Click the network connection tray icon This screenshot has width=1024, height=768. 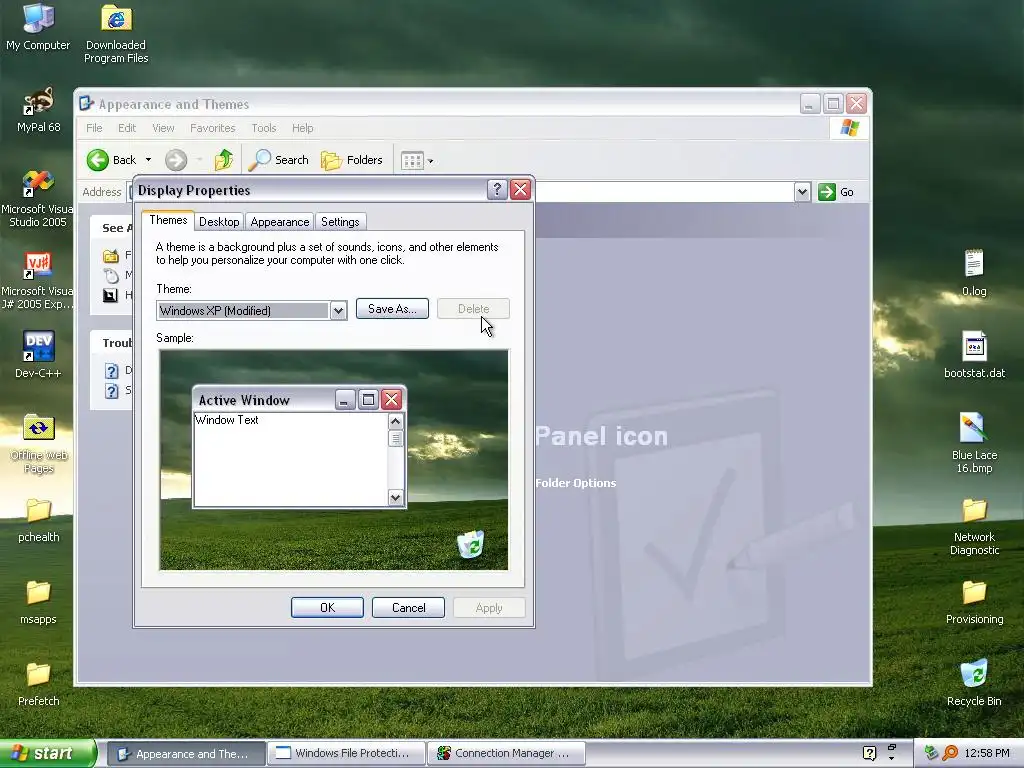[931, 753]
